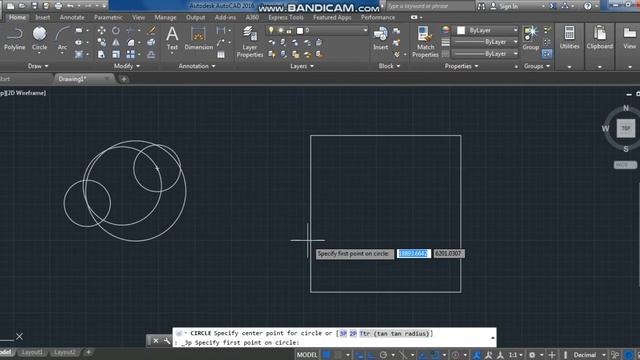Expand the Block panel
Viewport: 640px width, 360px height.
[x=389, y=66]
